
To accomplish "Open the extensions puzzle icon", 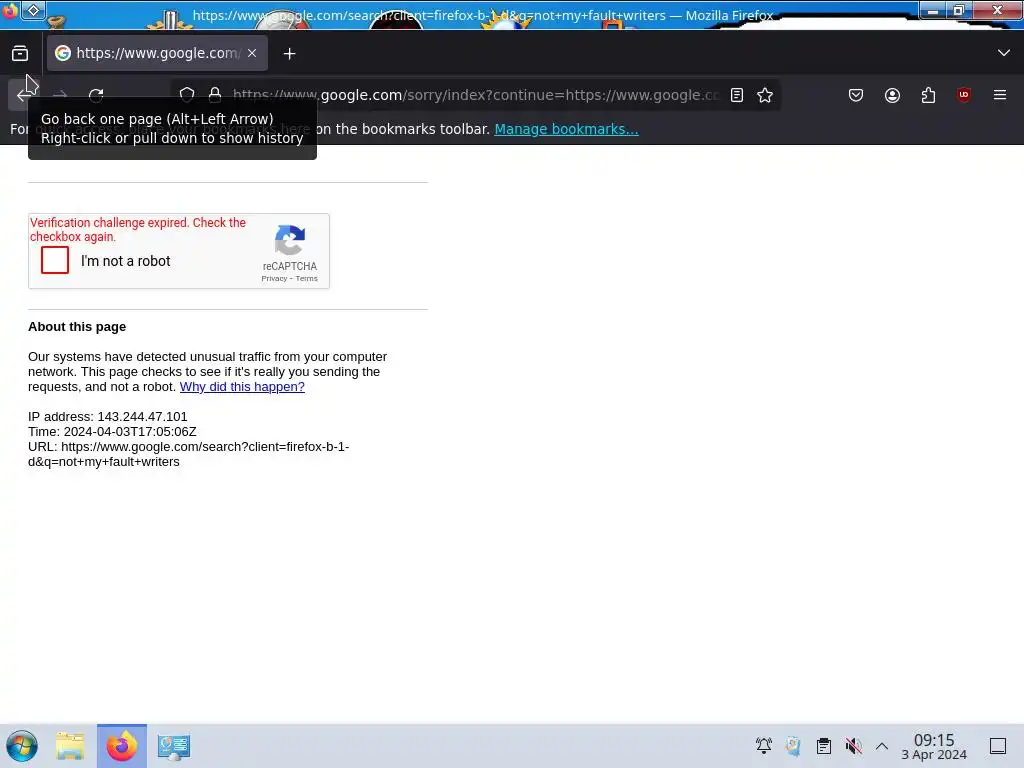I will click(x=928, y=95).
